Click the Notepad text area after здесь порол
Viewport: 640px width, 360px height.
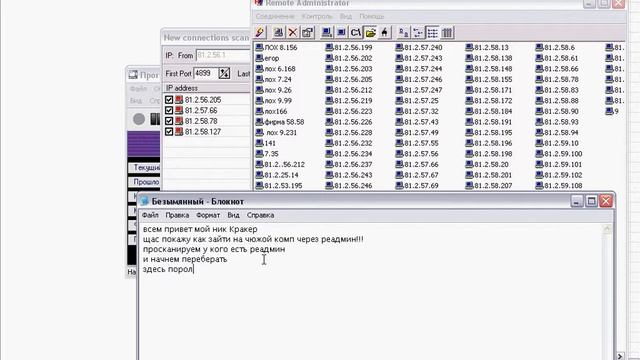(x=194, y=269)
